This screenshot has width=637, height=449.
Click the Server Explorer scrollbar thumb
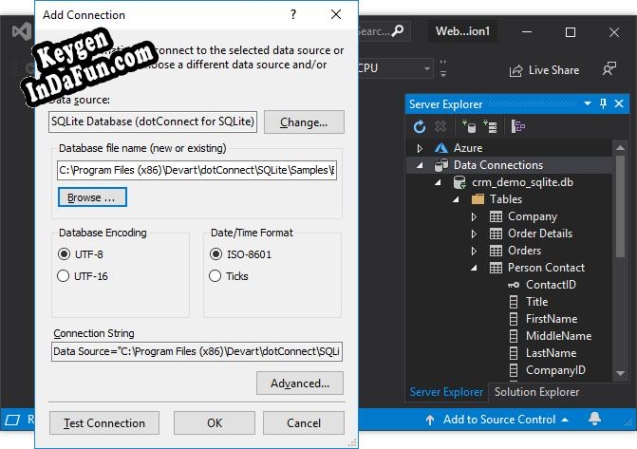point(620,206)
